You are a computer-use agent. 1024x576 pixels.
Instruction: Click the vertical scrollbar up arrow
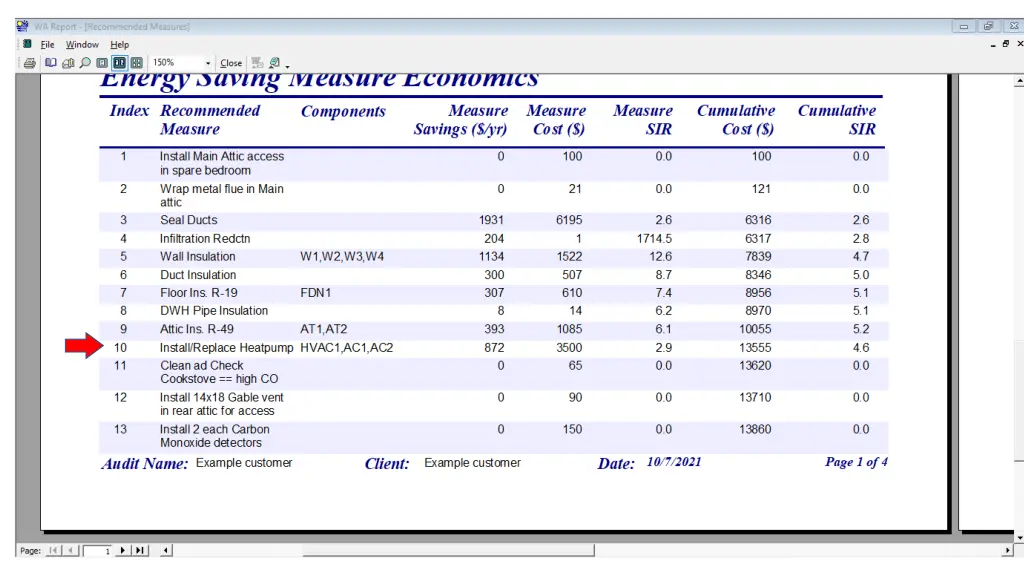tap(1019, 82)
